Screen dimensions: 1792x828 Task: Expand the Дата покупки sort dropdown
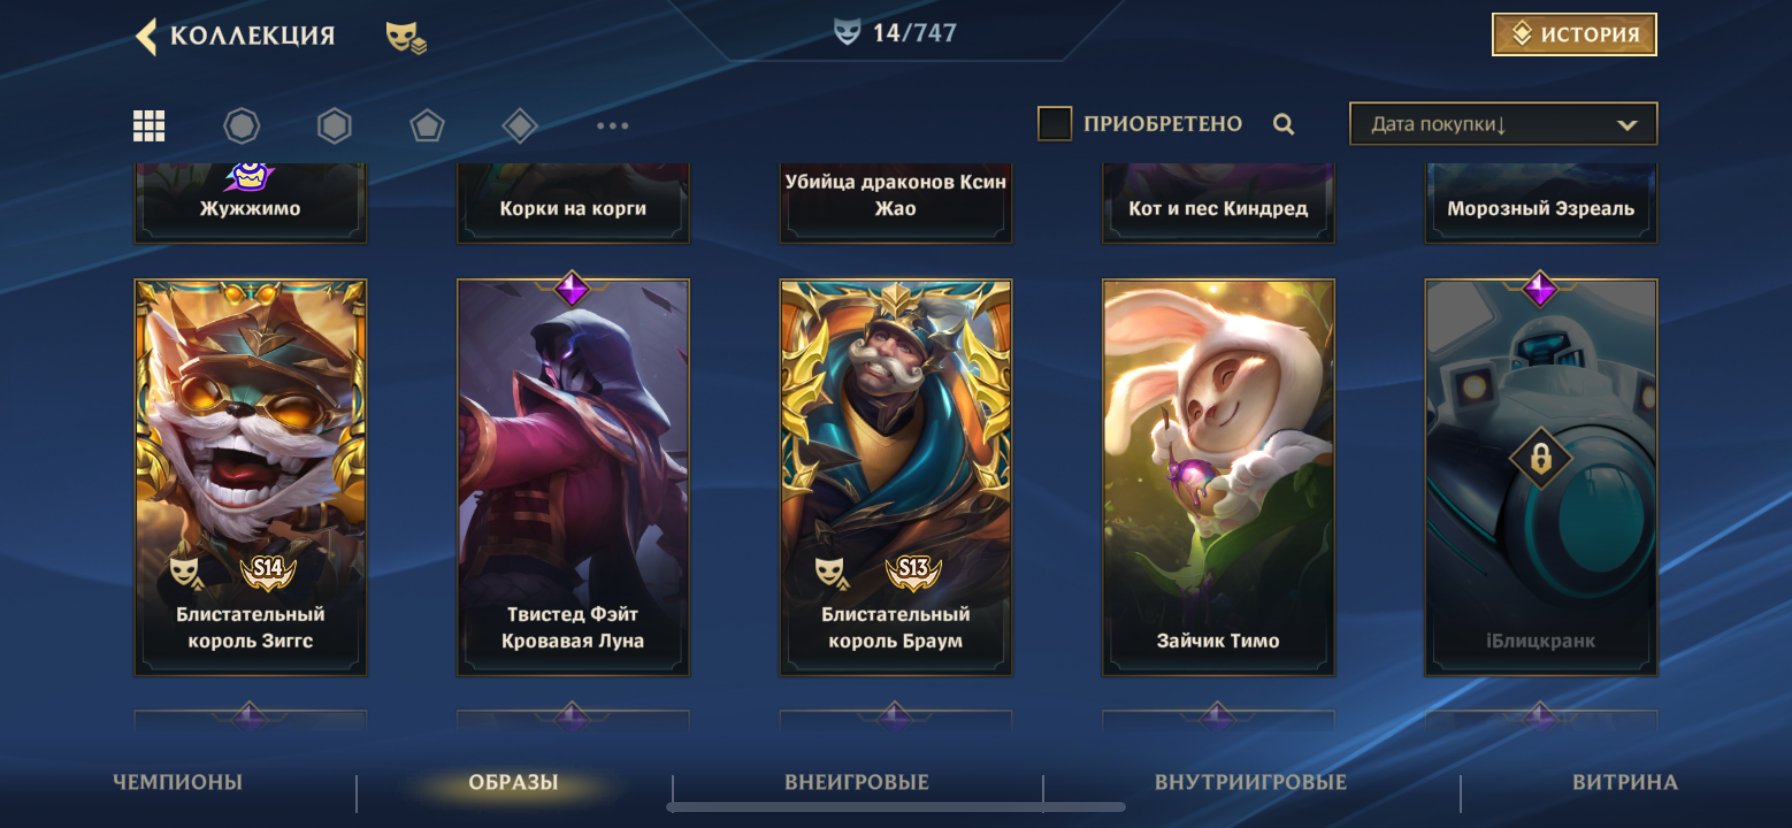1503,124
